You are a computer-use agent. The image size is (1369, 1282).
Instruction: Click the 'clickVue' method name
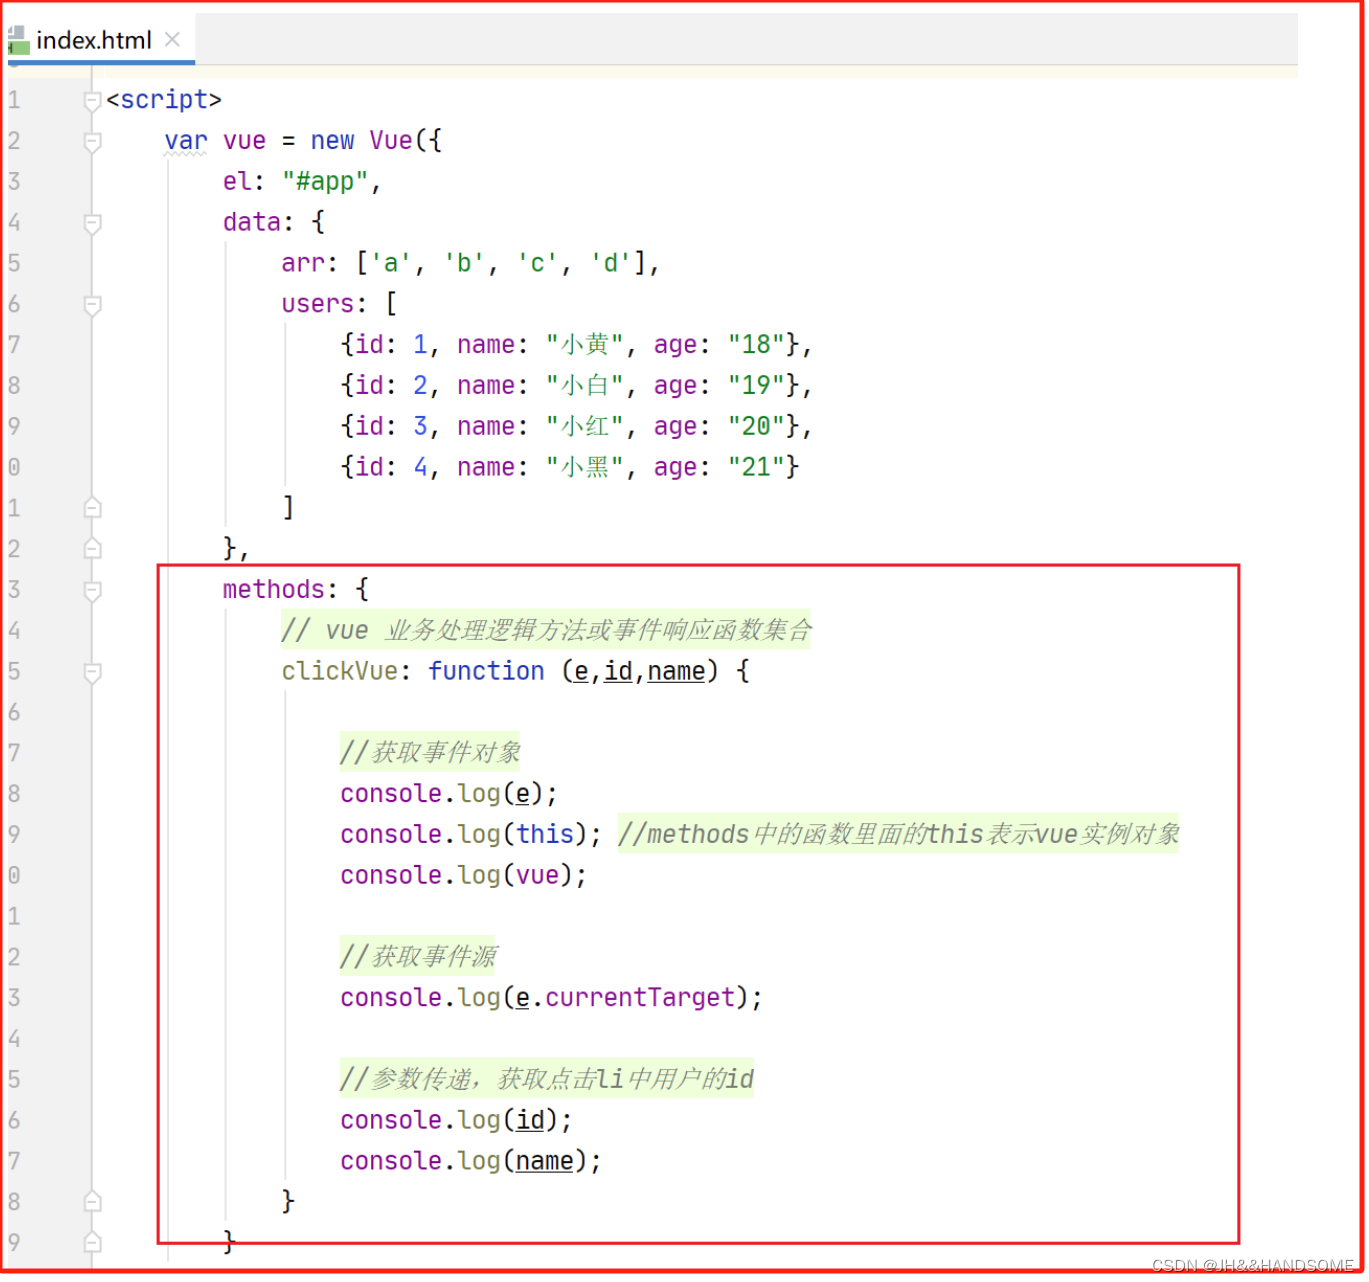coord(339,672)
